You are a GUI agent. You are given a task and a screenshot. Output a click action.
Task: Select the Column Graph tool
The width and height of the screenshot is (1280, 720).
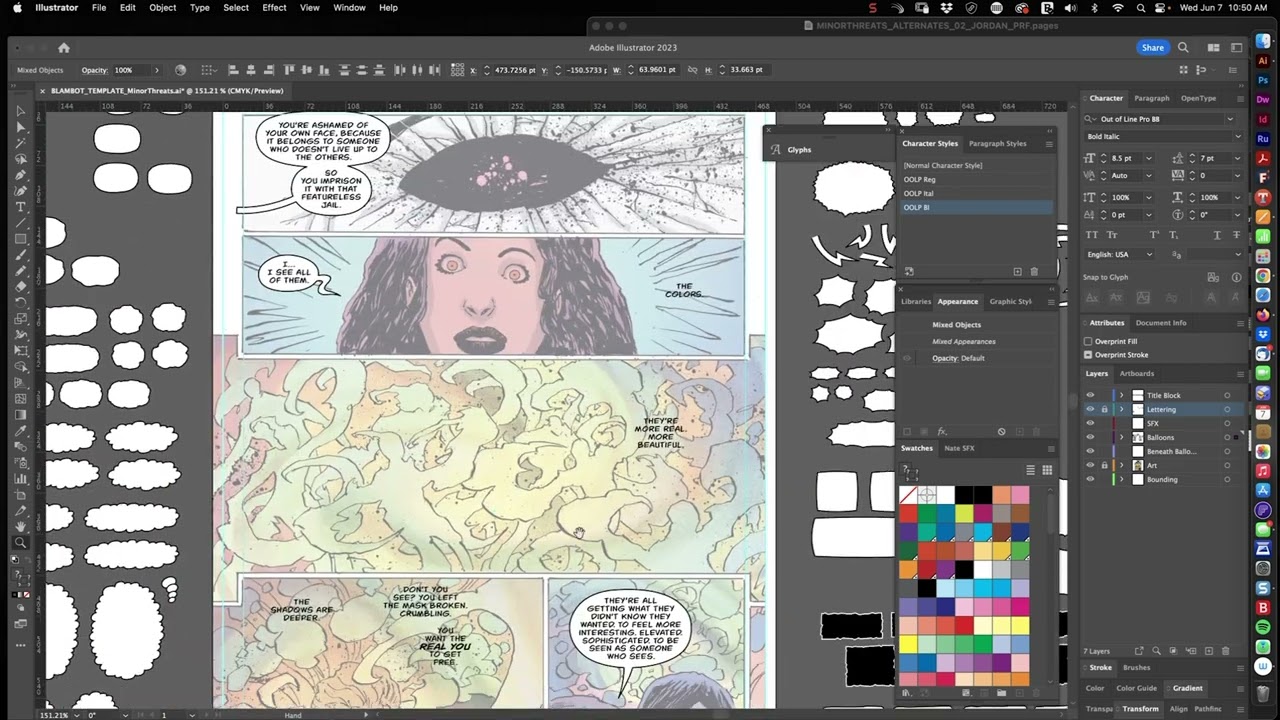pyautogui.click(x=20, y=478)
